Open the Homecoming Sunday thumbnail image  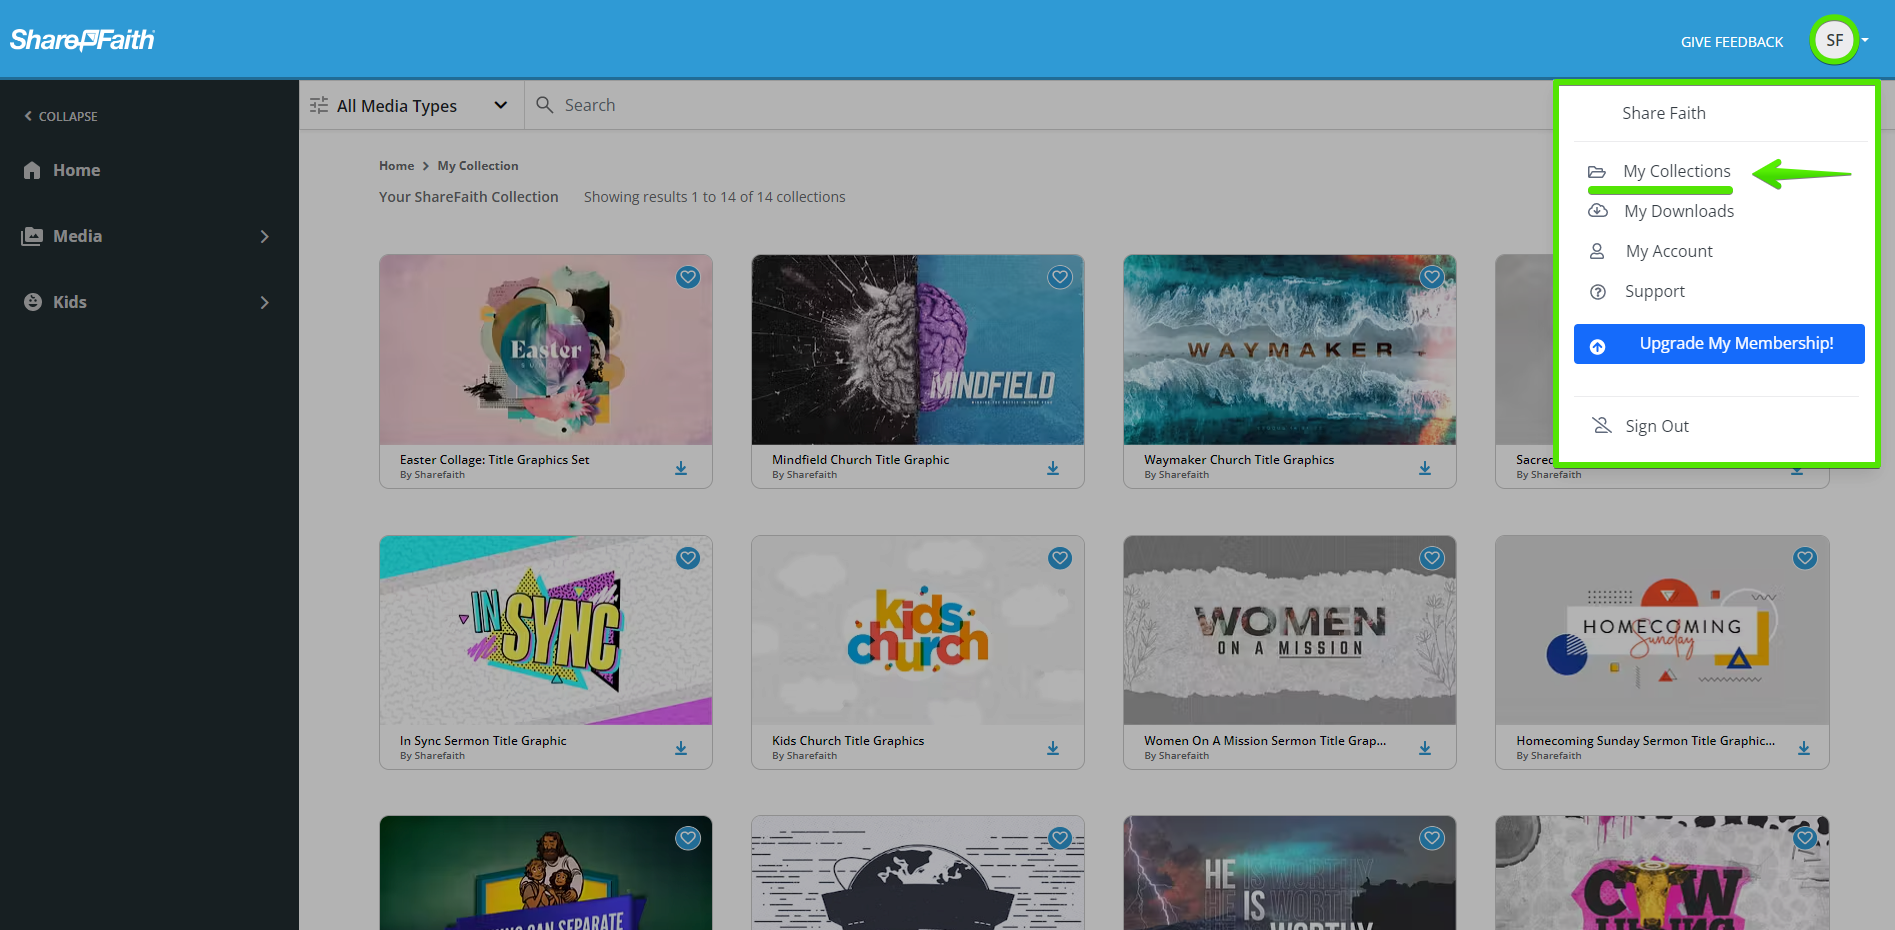click(x=1662, y=630)
